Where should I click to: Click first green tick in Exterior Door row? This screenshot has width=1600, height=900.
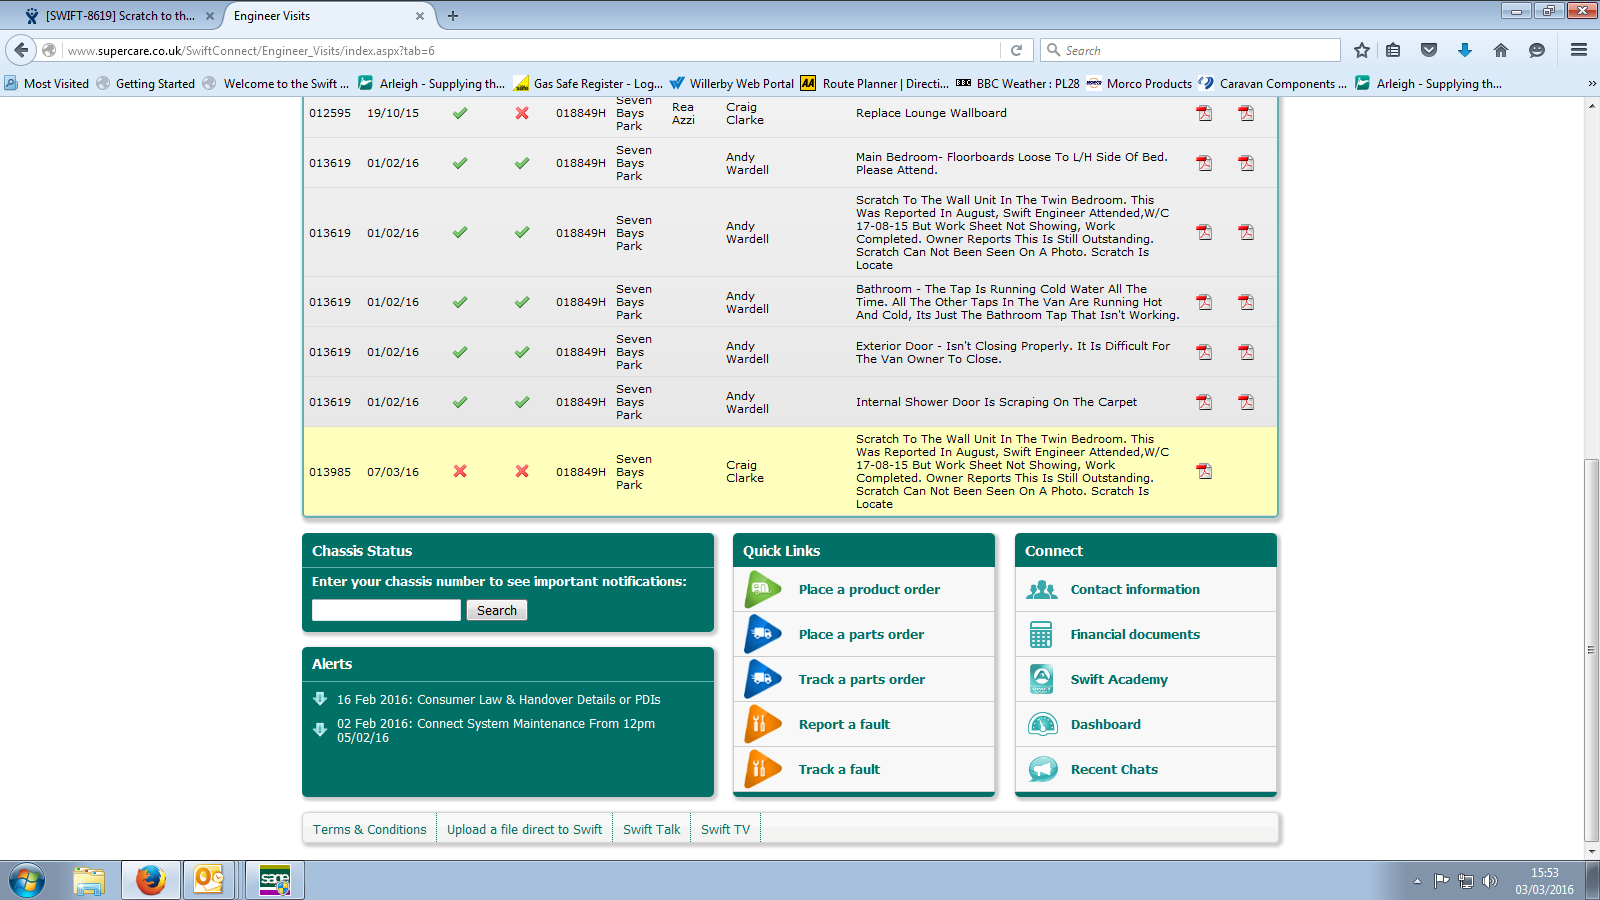point(460,352)
